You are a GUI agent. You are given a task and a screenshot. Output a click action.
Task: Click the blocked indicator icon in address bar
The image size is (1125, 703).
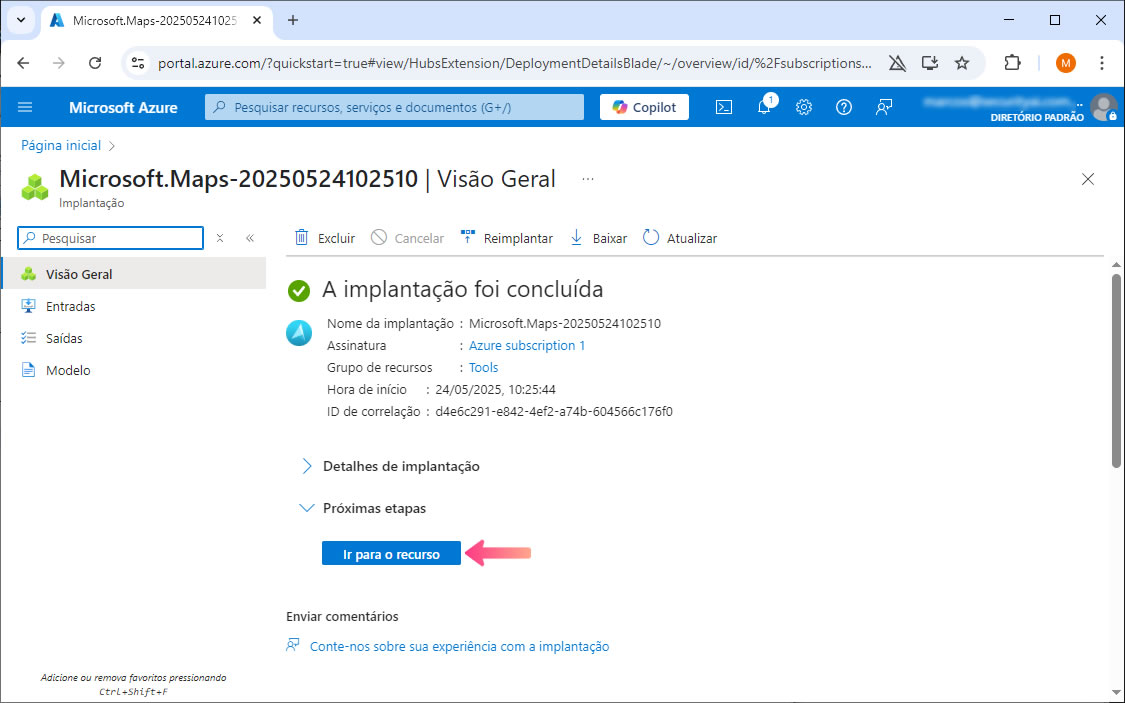[x=897, y=63]
